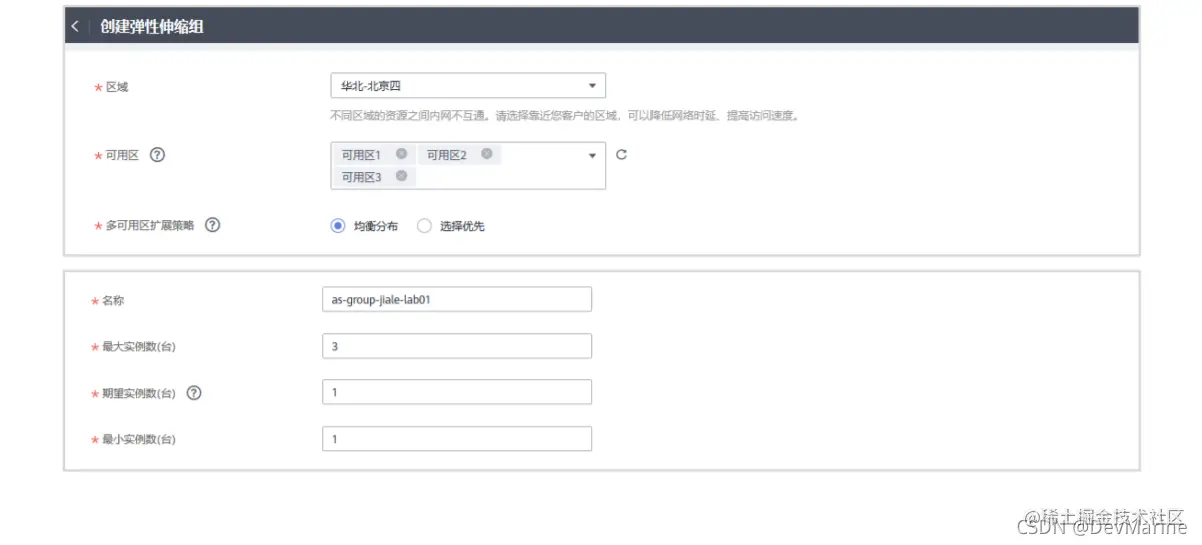Go back using the header arrow

(x=75, y=27)
